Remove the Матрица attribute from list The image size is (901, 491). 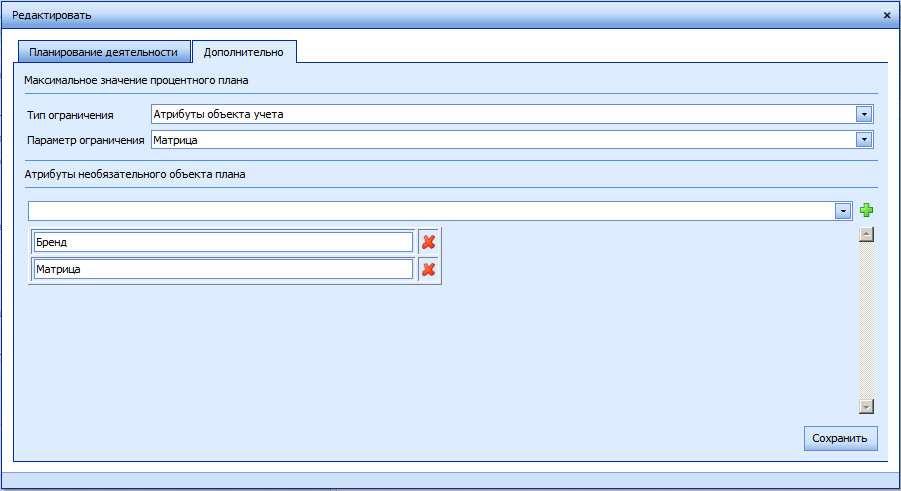429,269
